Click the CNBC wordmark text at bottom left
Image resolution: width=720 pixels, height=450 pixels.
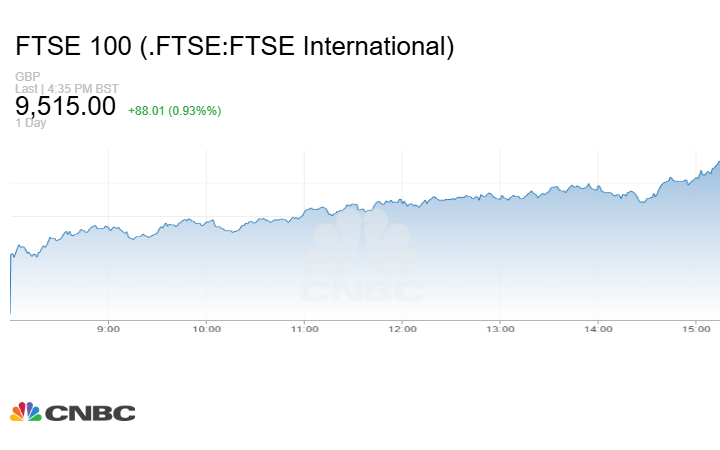click(89, 412)
